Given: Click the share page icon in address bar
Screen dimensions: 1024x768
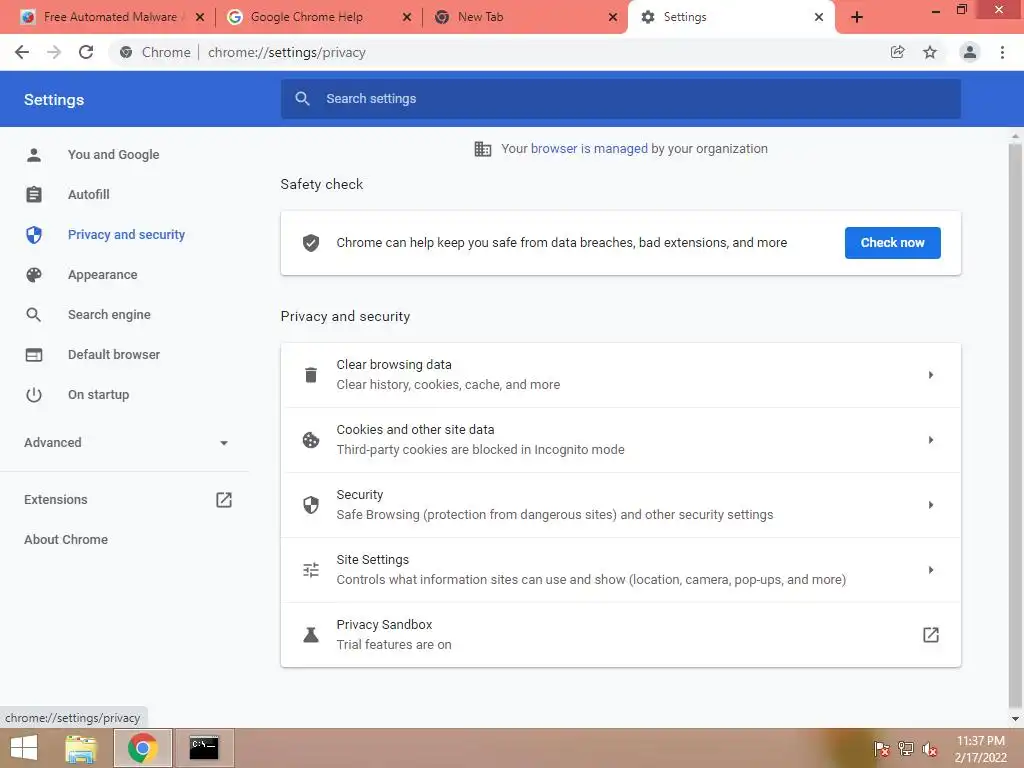Looking at the screenshot, I should click(x=898, y=52).
